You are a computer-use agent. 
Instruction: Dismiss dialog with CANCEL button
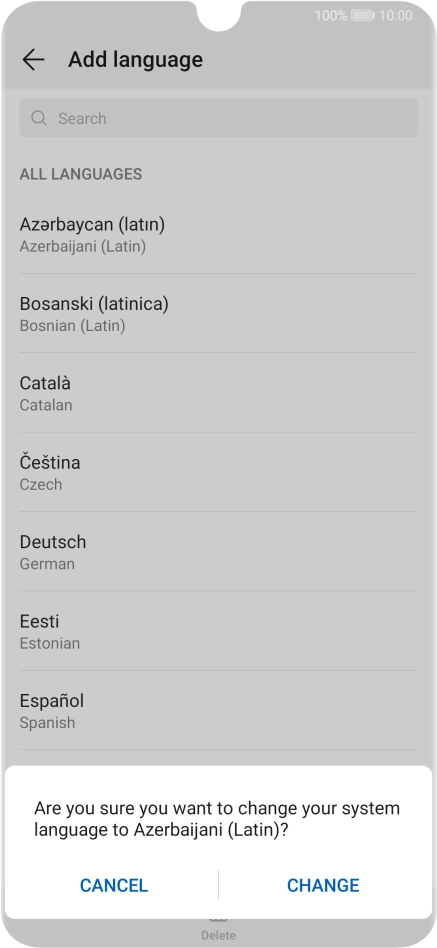pos(114,885)
